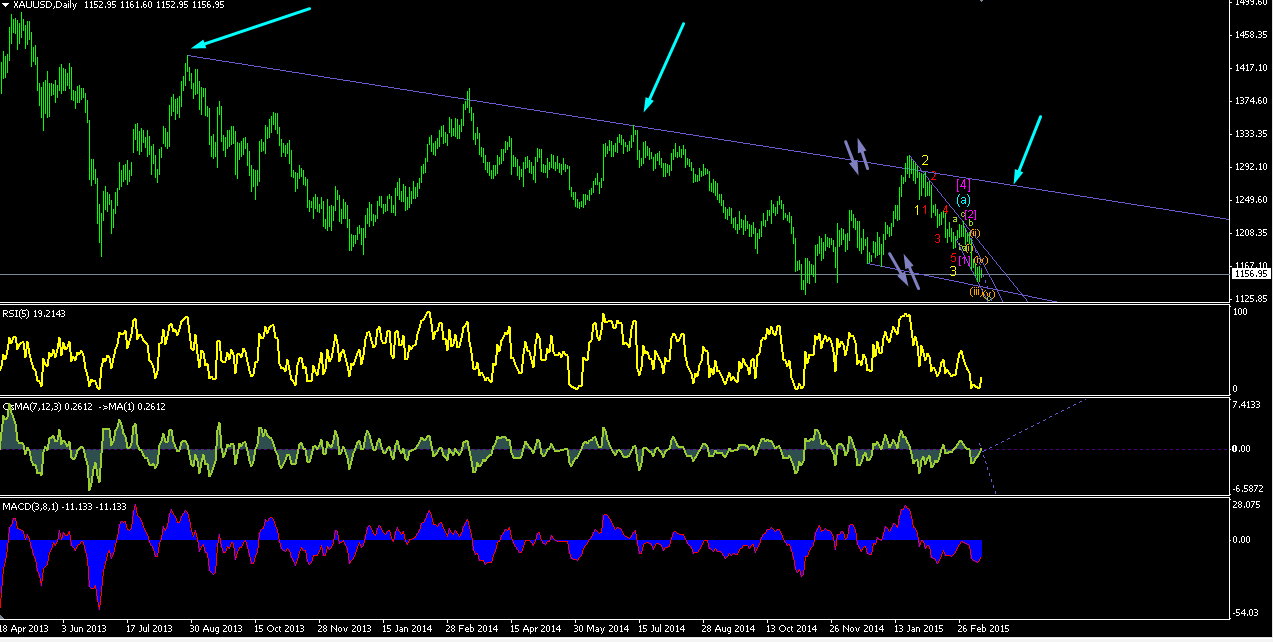Click the 28 Nov 2013 date label
The image size is (1273, 642).
[343, 629]
